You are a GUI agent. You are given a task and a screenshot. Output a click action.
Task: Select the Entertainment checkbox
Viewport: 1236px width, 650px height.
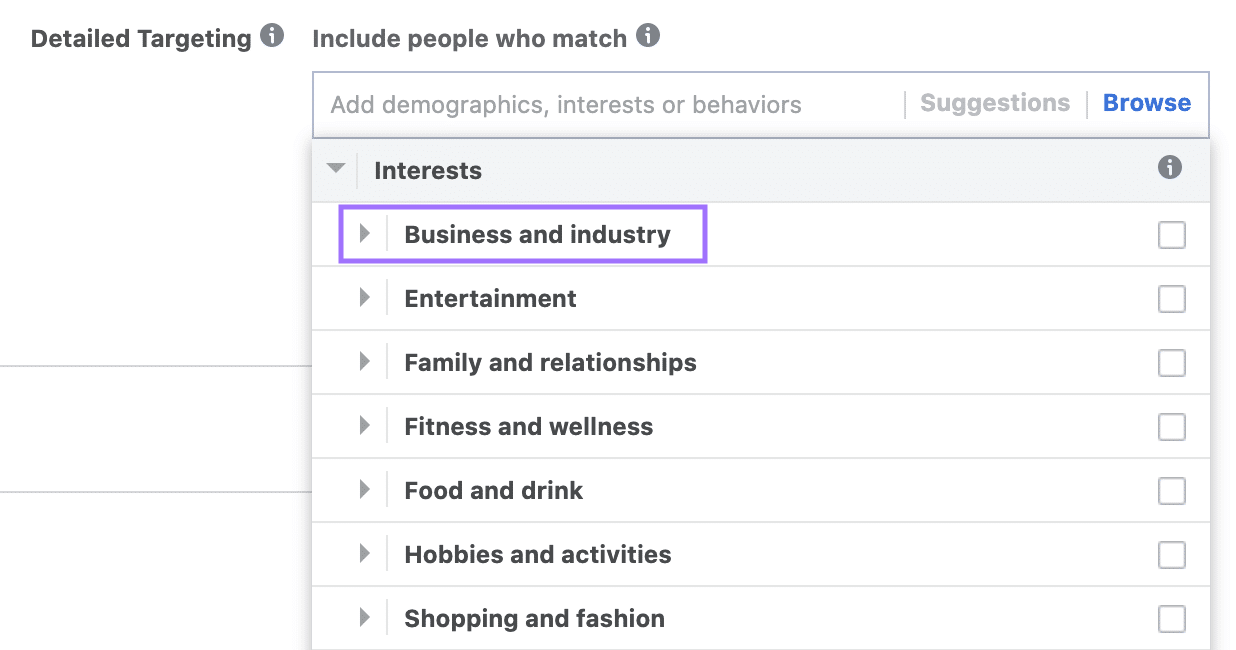tap(1171, 298)
